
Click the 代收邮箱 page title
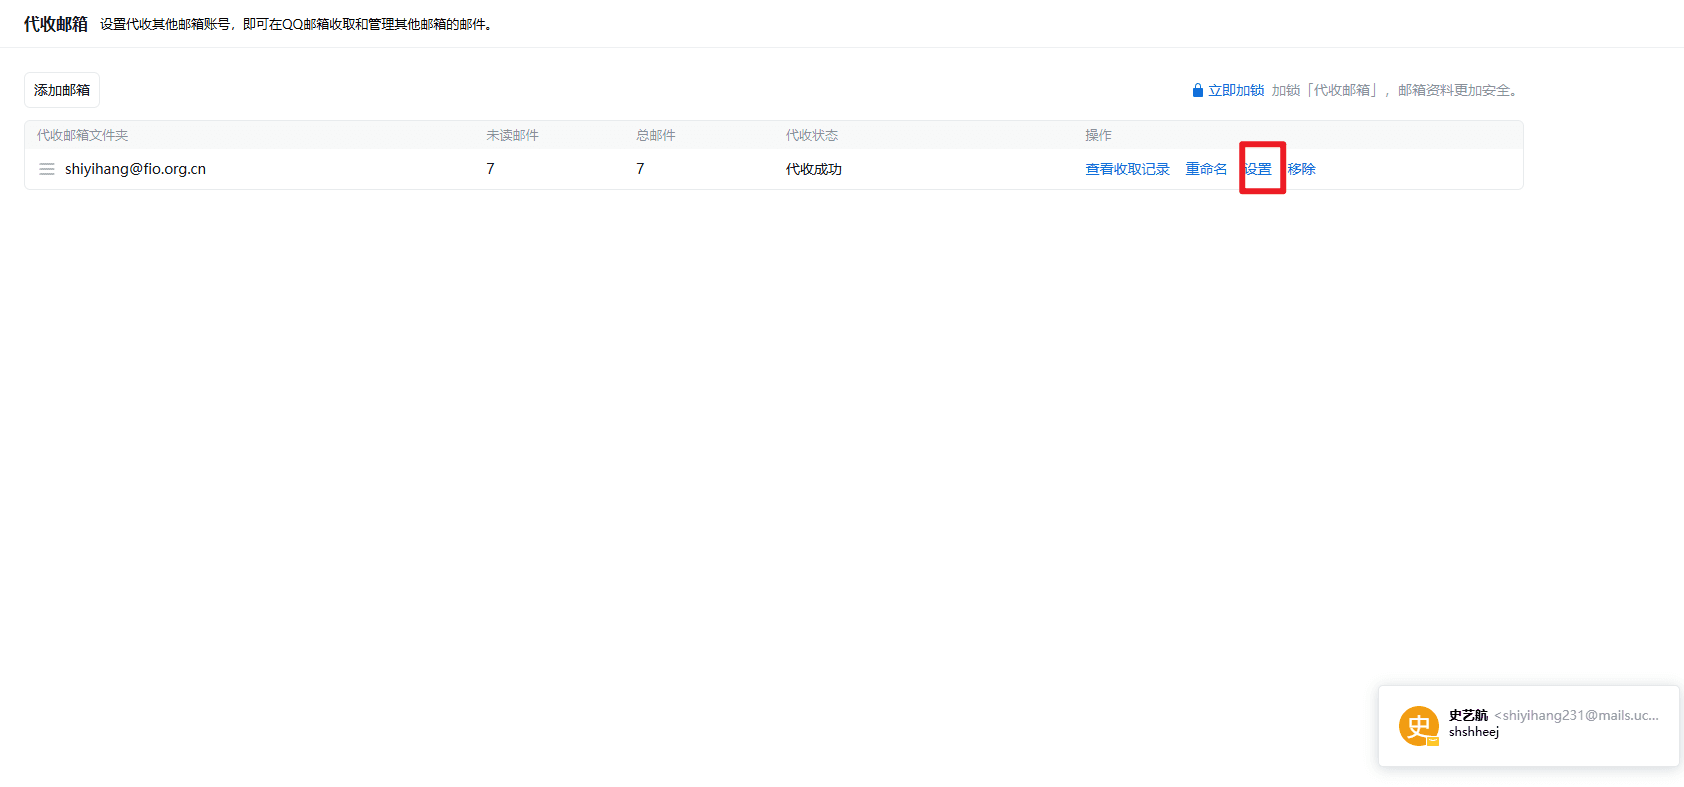56,24
